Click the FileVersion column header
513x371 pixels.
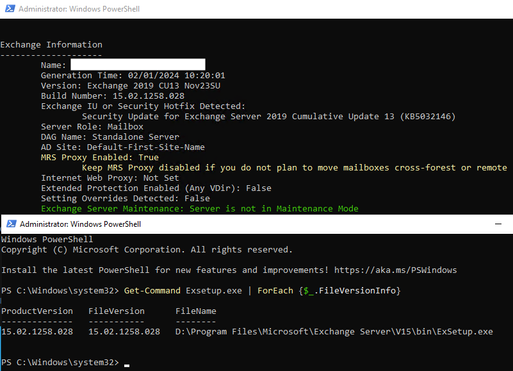point(116,311)
